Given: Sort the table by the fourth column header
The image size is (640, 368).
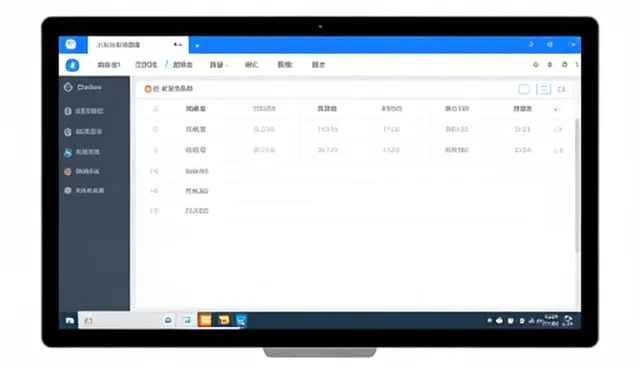Looking at the screenshot, I should click(392, 109).
